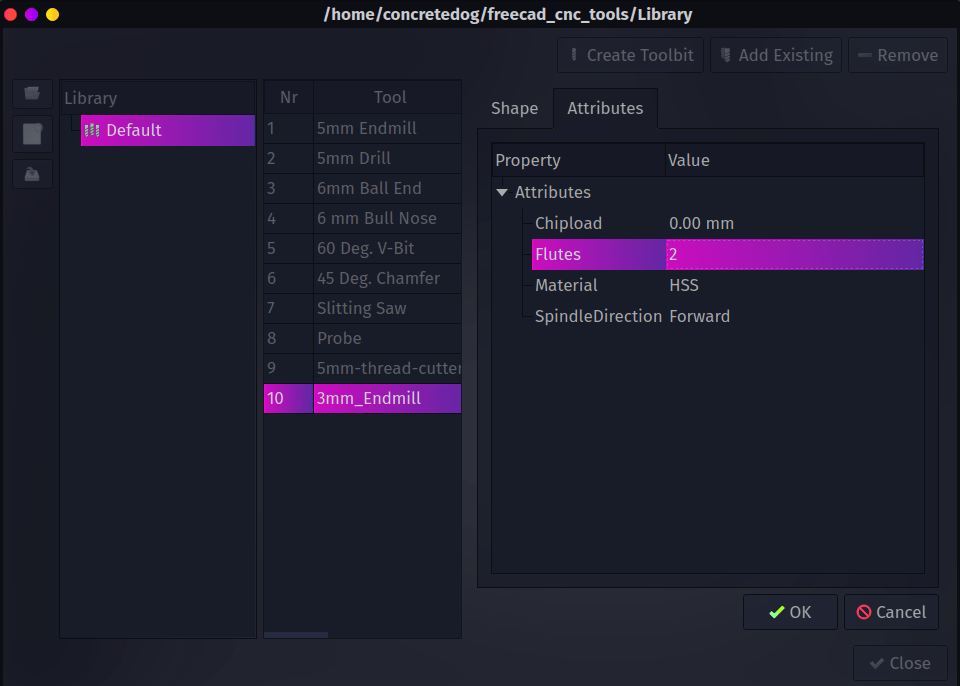
Task: Collapse the Attributes property group
Action: tap(502, 193)
